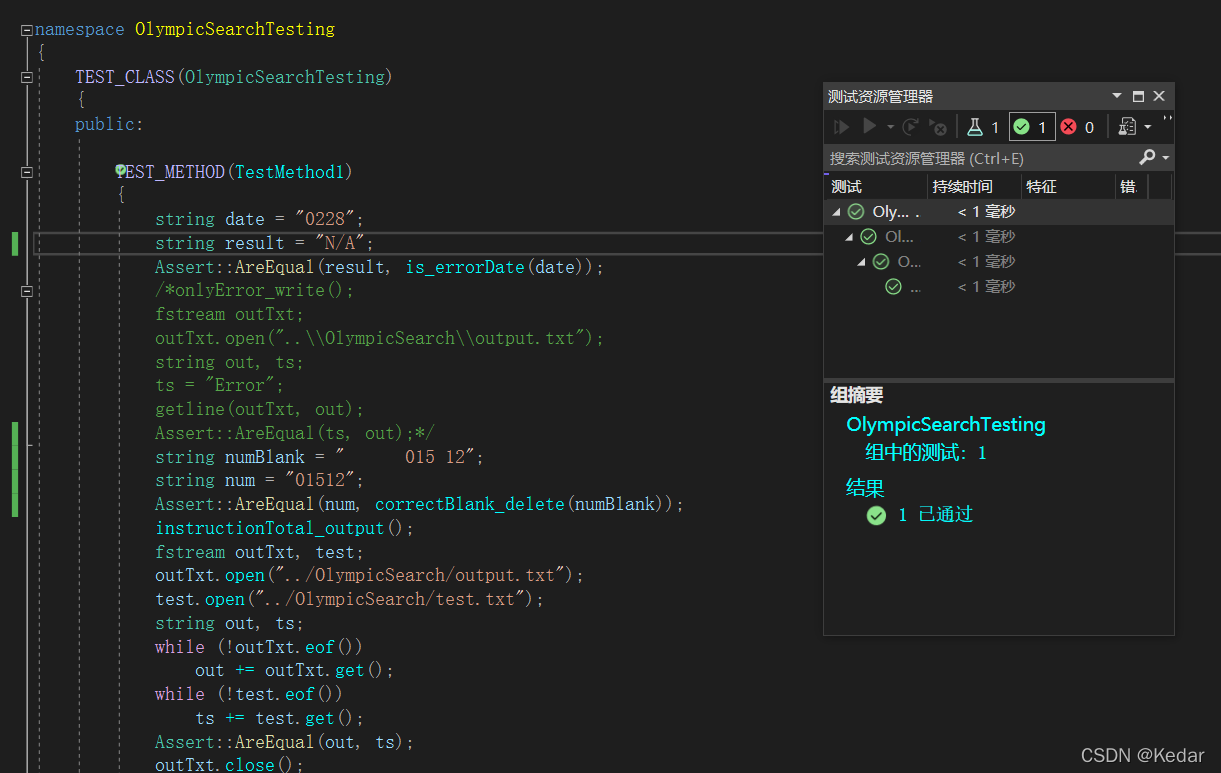Image resolution: width=1221 pixels, height=773 pixels.
Task: Sort by the 持续时间 column header
Action: (974, 186)
